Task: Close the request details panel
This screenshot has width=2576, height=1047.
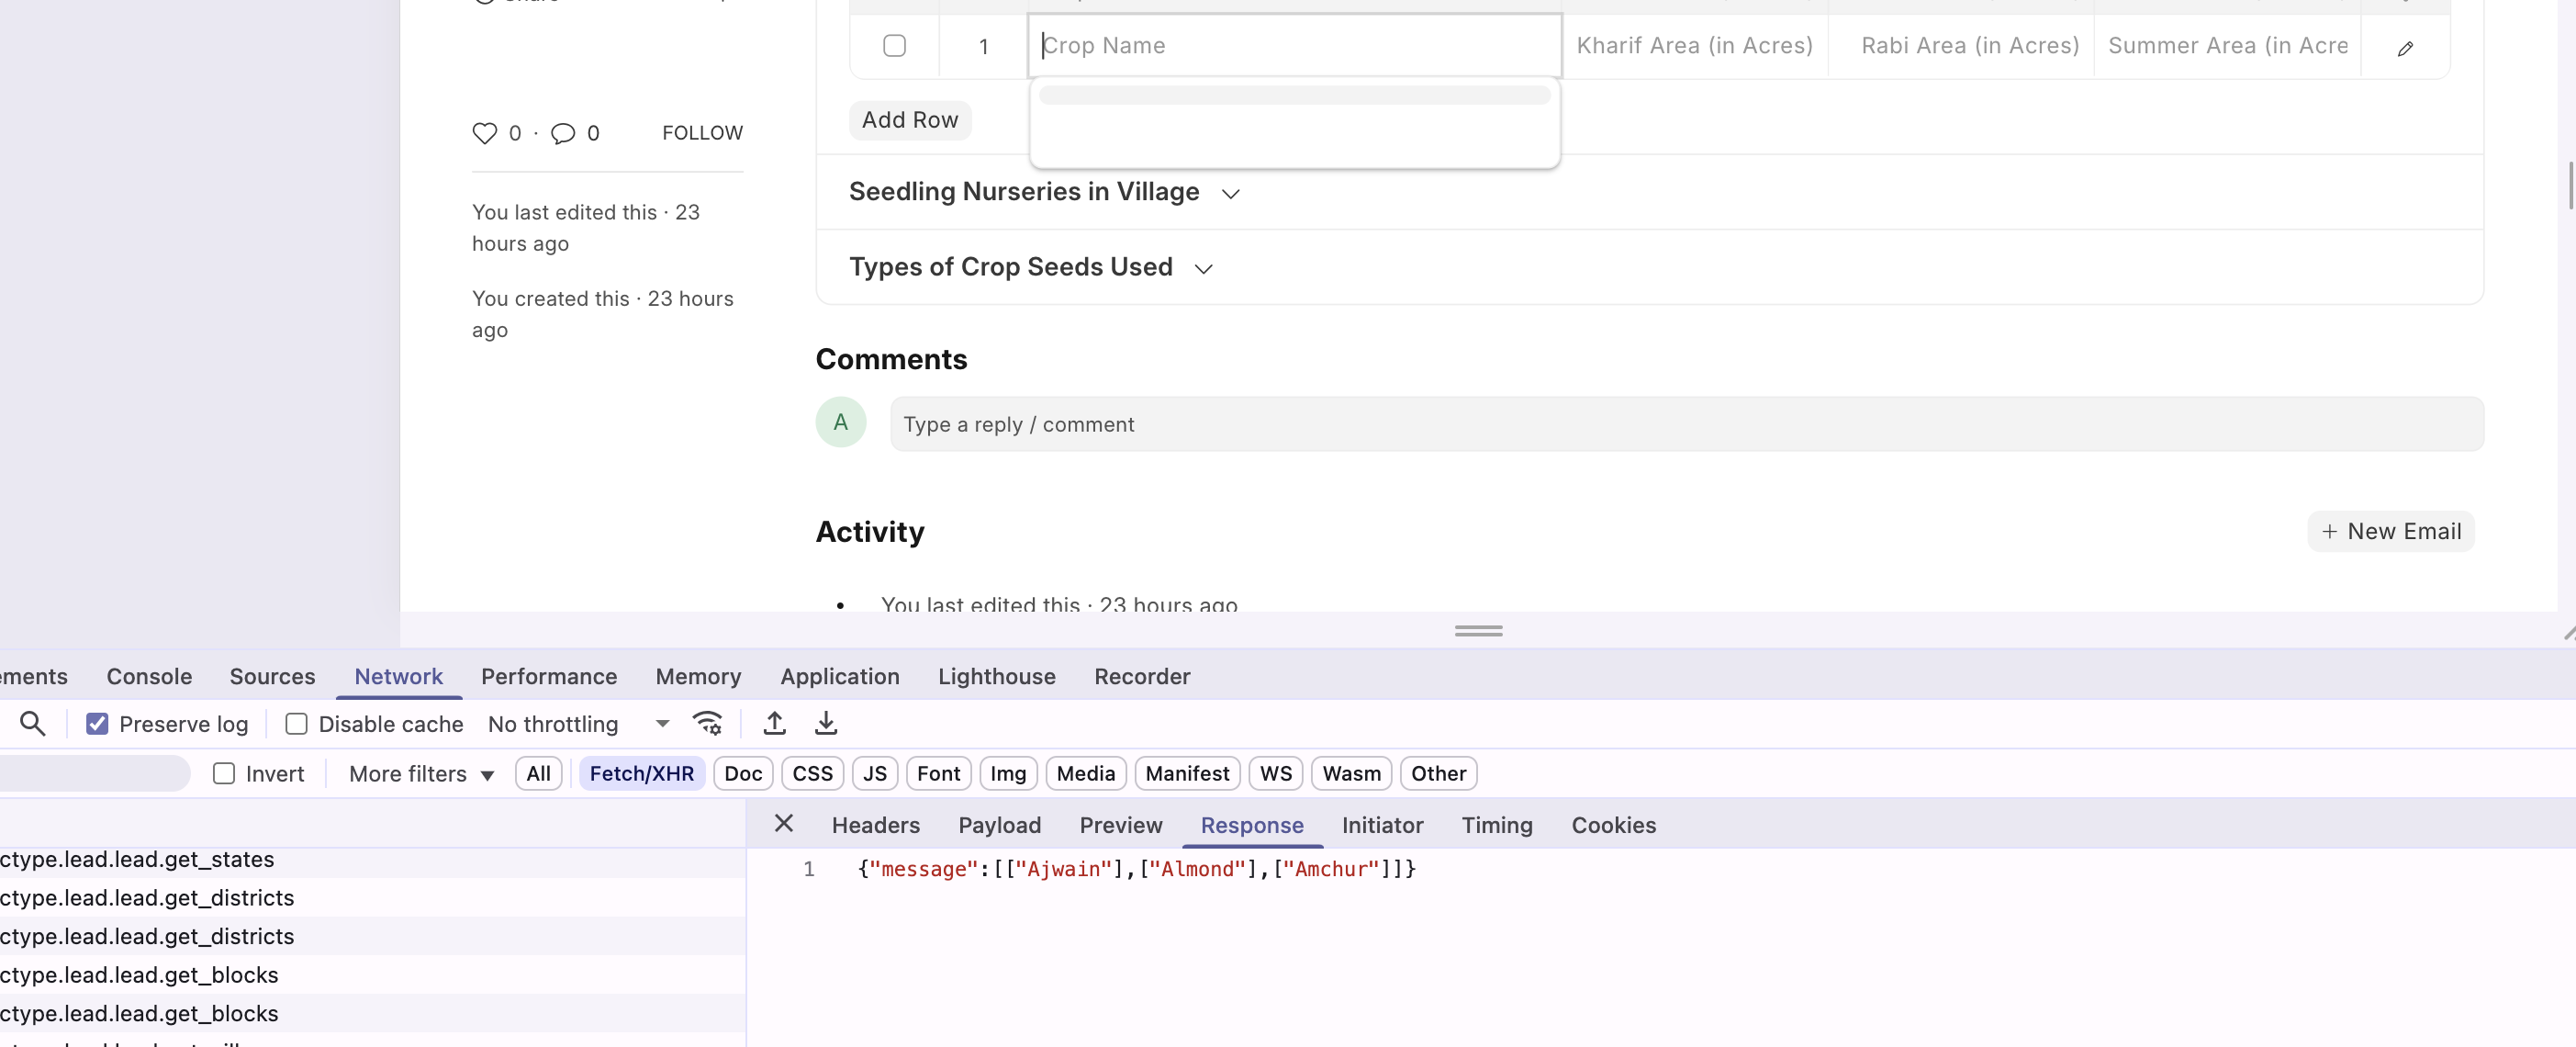Action: (x=784, y=823)
